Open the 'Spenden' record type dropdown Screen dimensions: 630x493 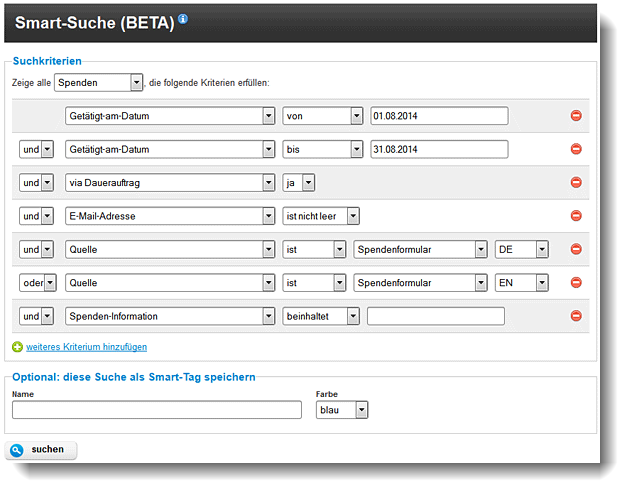point(99,82)
